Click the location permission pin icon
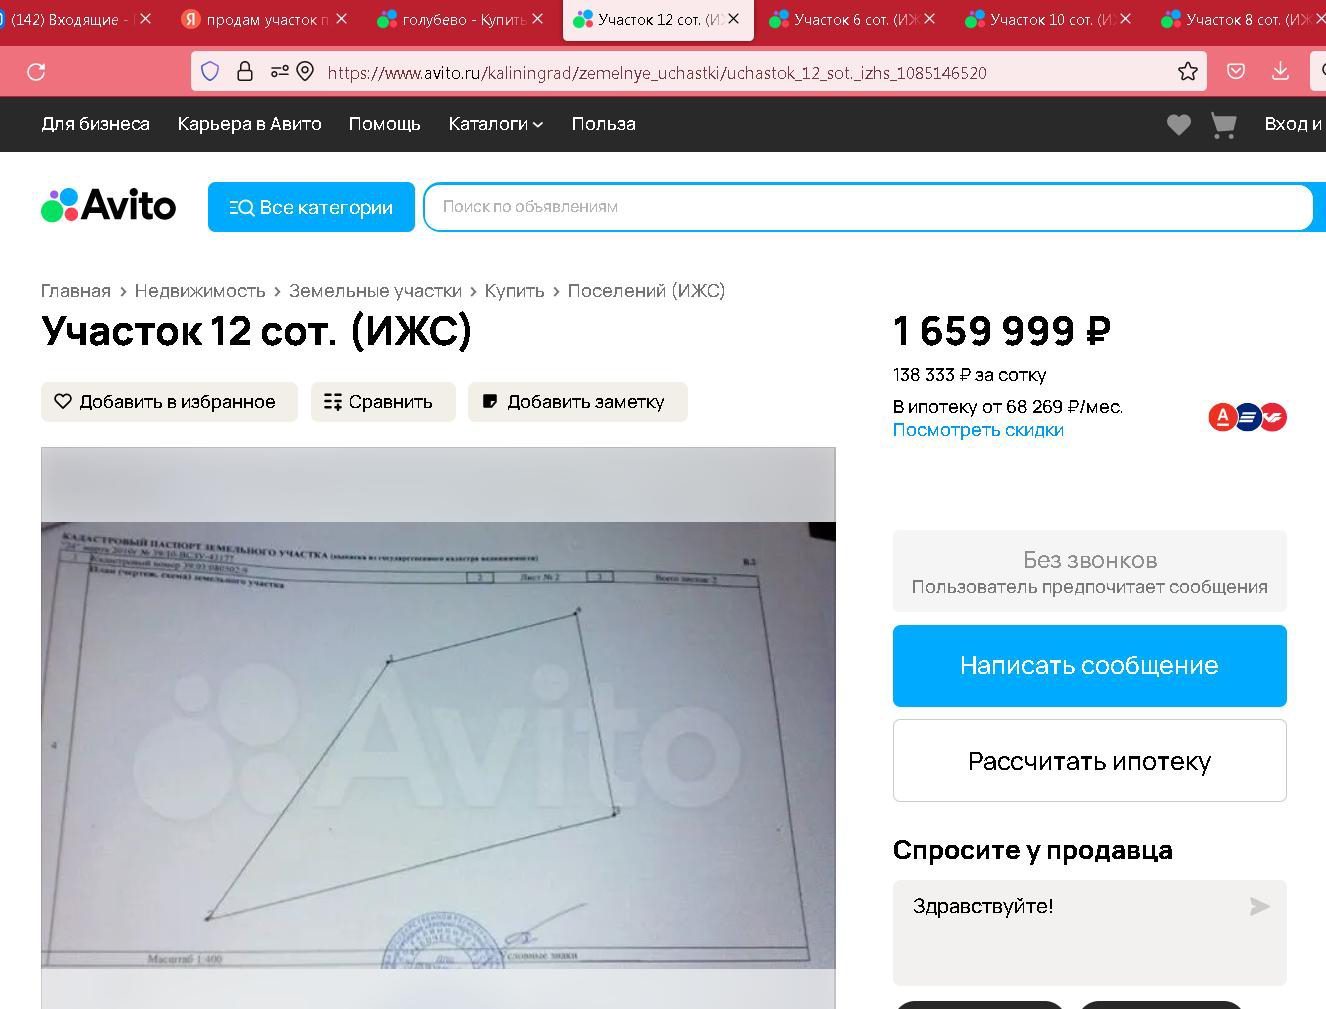The image size is (1326, 1009). point(305,72)
